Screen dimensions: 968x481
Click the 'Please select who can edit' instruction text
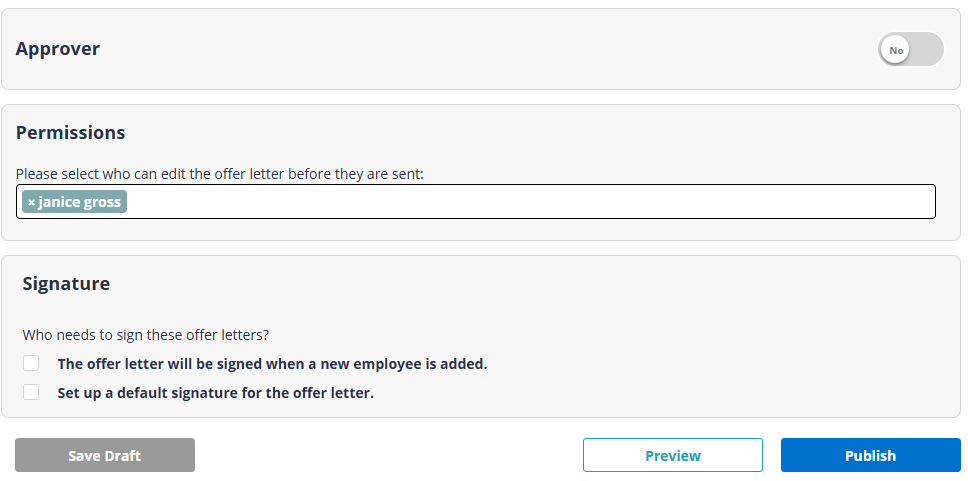click(220, 174)
